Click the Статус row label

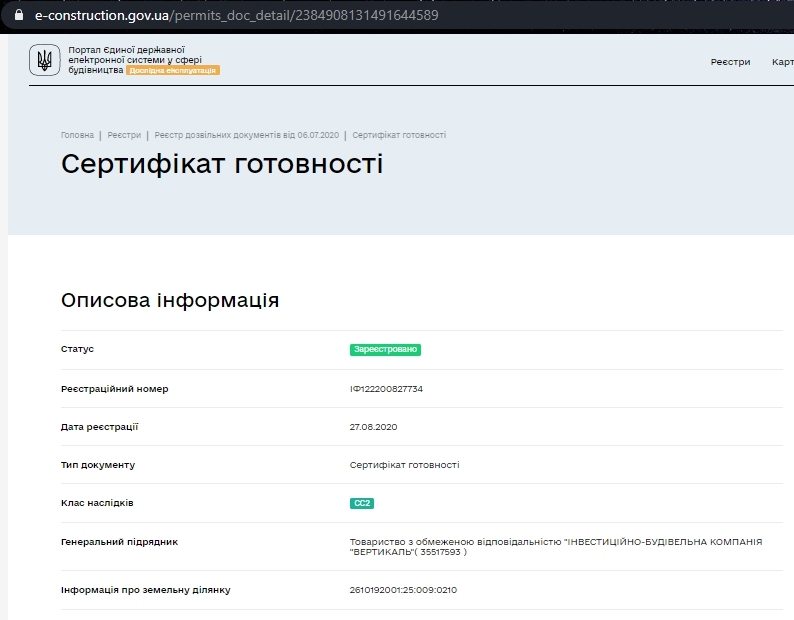click(77, 349)
